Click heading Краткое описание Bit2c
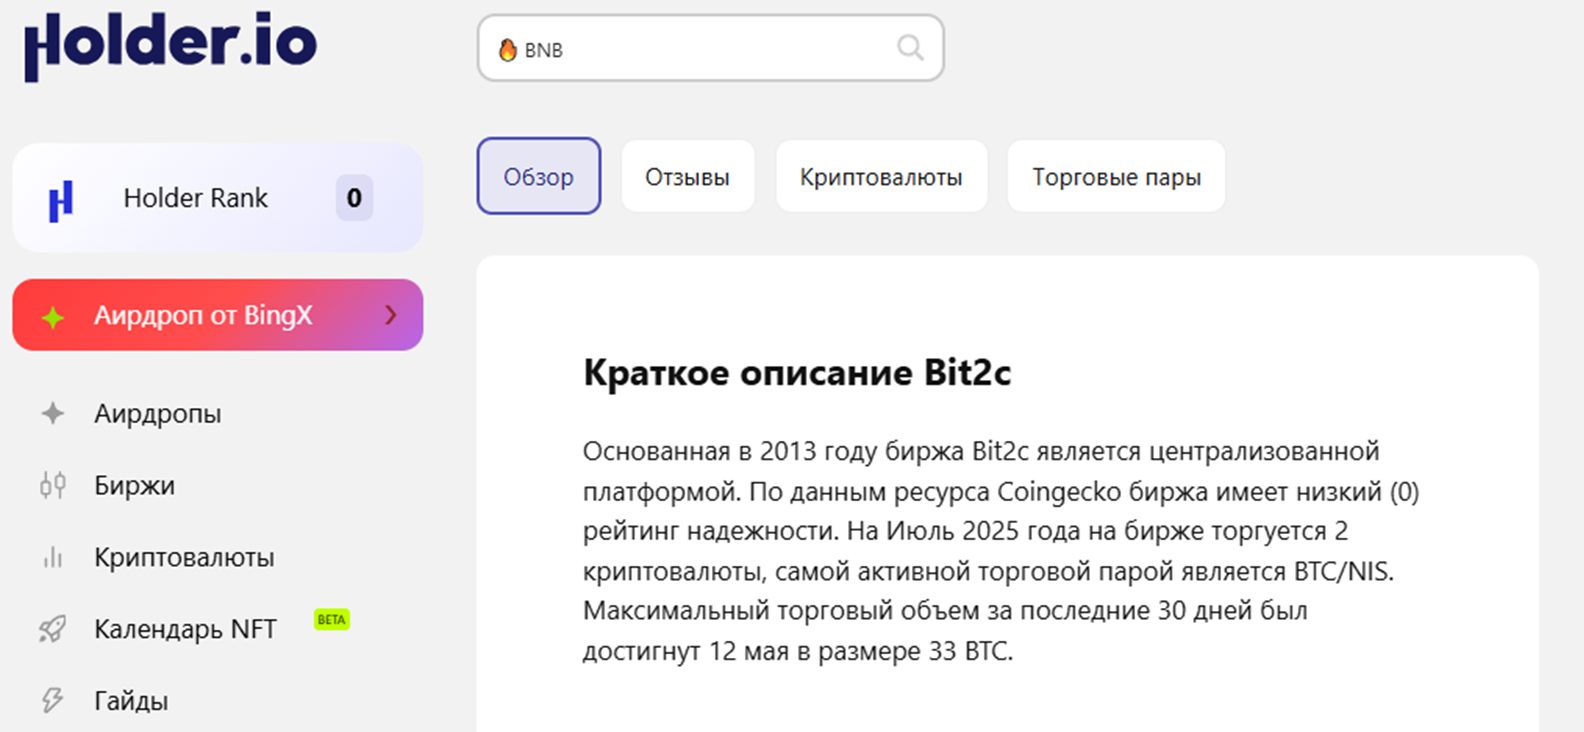The image size is (1584, 732). pyautogui.click(x=797, y=373)
